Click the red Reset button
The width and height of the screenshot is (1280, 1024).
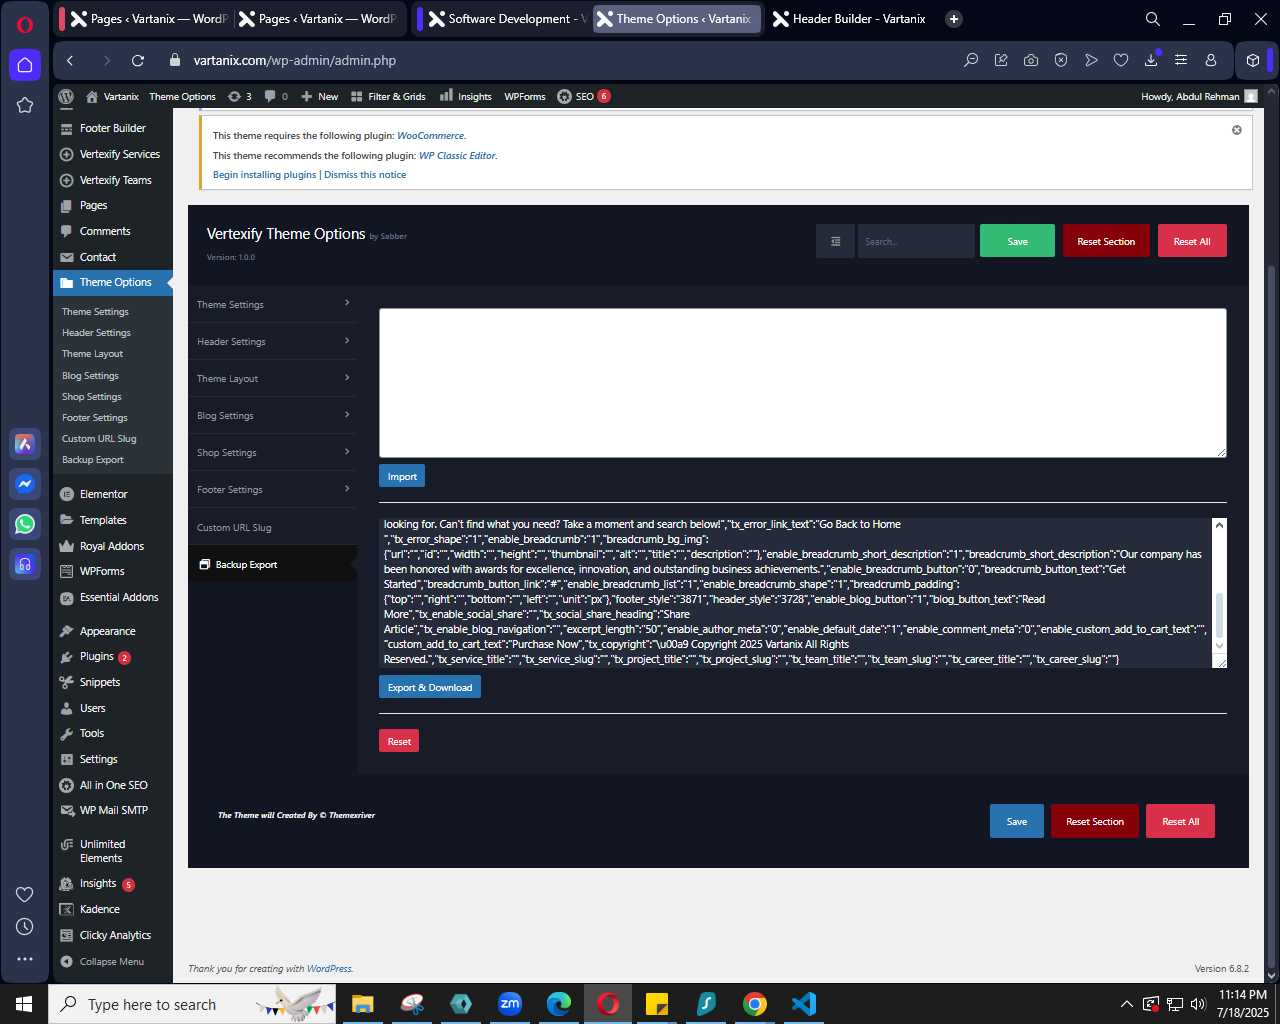point(399,741)
